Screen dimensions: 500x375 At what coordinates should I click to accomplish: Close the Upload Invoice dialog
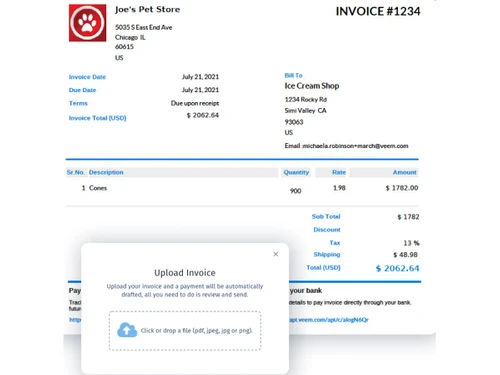(276, 254)
